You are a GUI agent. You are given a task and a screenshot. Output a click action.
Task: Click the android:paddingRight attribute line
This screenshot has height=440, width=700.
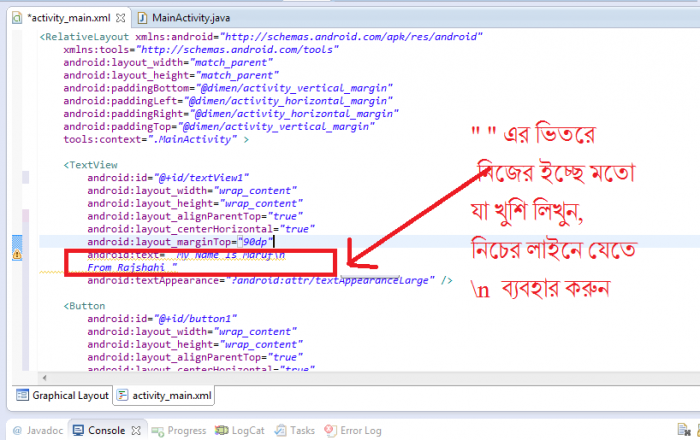[x=231, y=114]
